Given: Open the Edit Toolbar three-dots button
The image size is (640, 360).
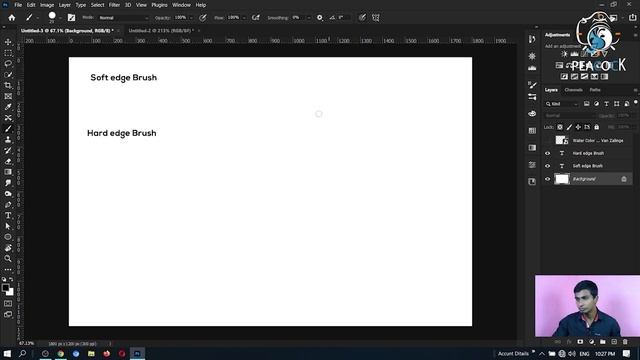Looking at the screenshot, I should [8, 269].
